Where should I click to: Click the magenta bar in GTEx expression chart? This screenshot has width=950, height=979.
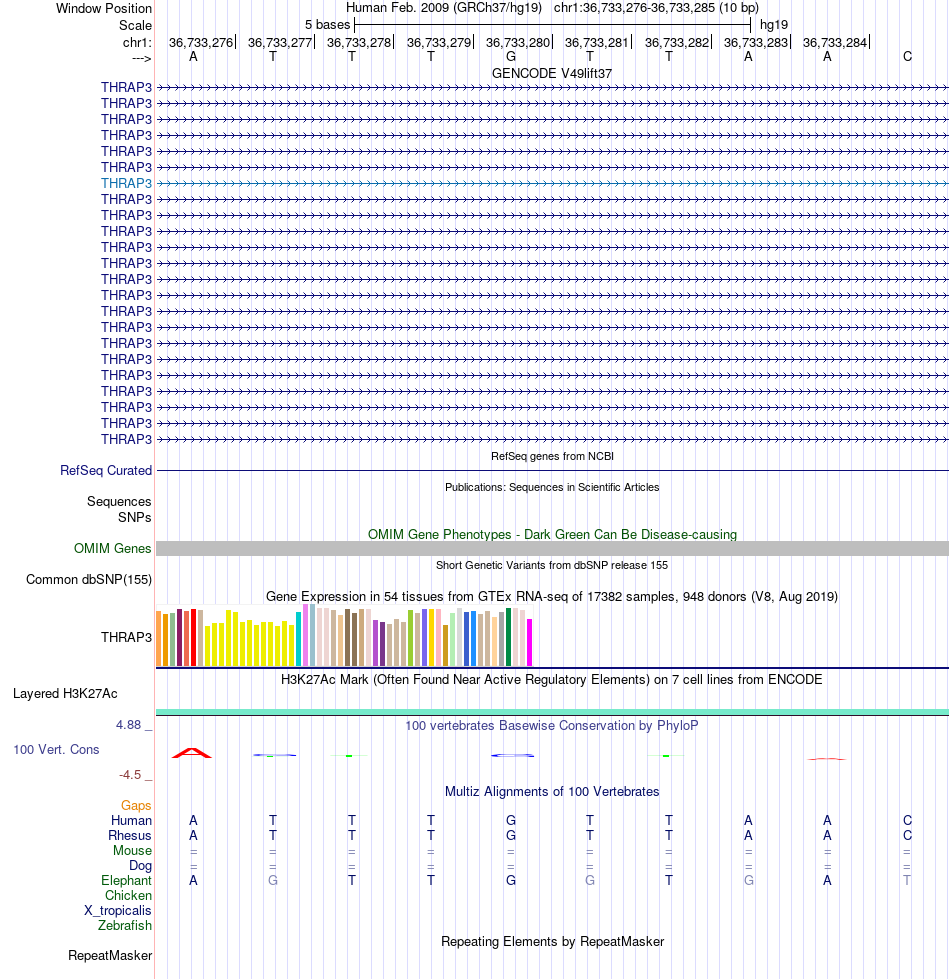point(529,642)
